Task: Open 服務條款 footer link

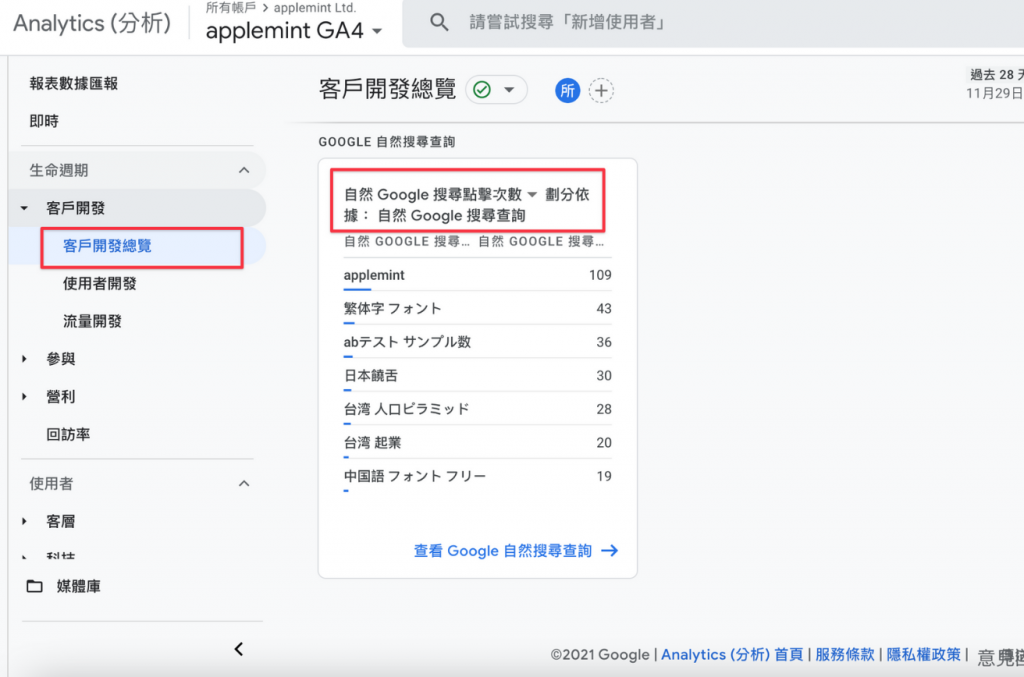Action: [x=844, y=654]
